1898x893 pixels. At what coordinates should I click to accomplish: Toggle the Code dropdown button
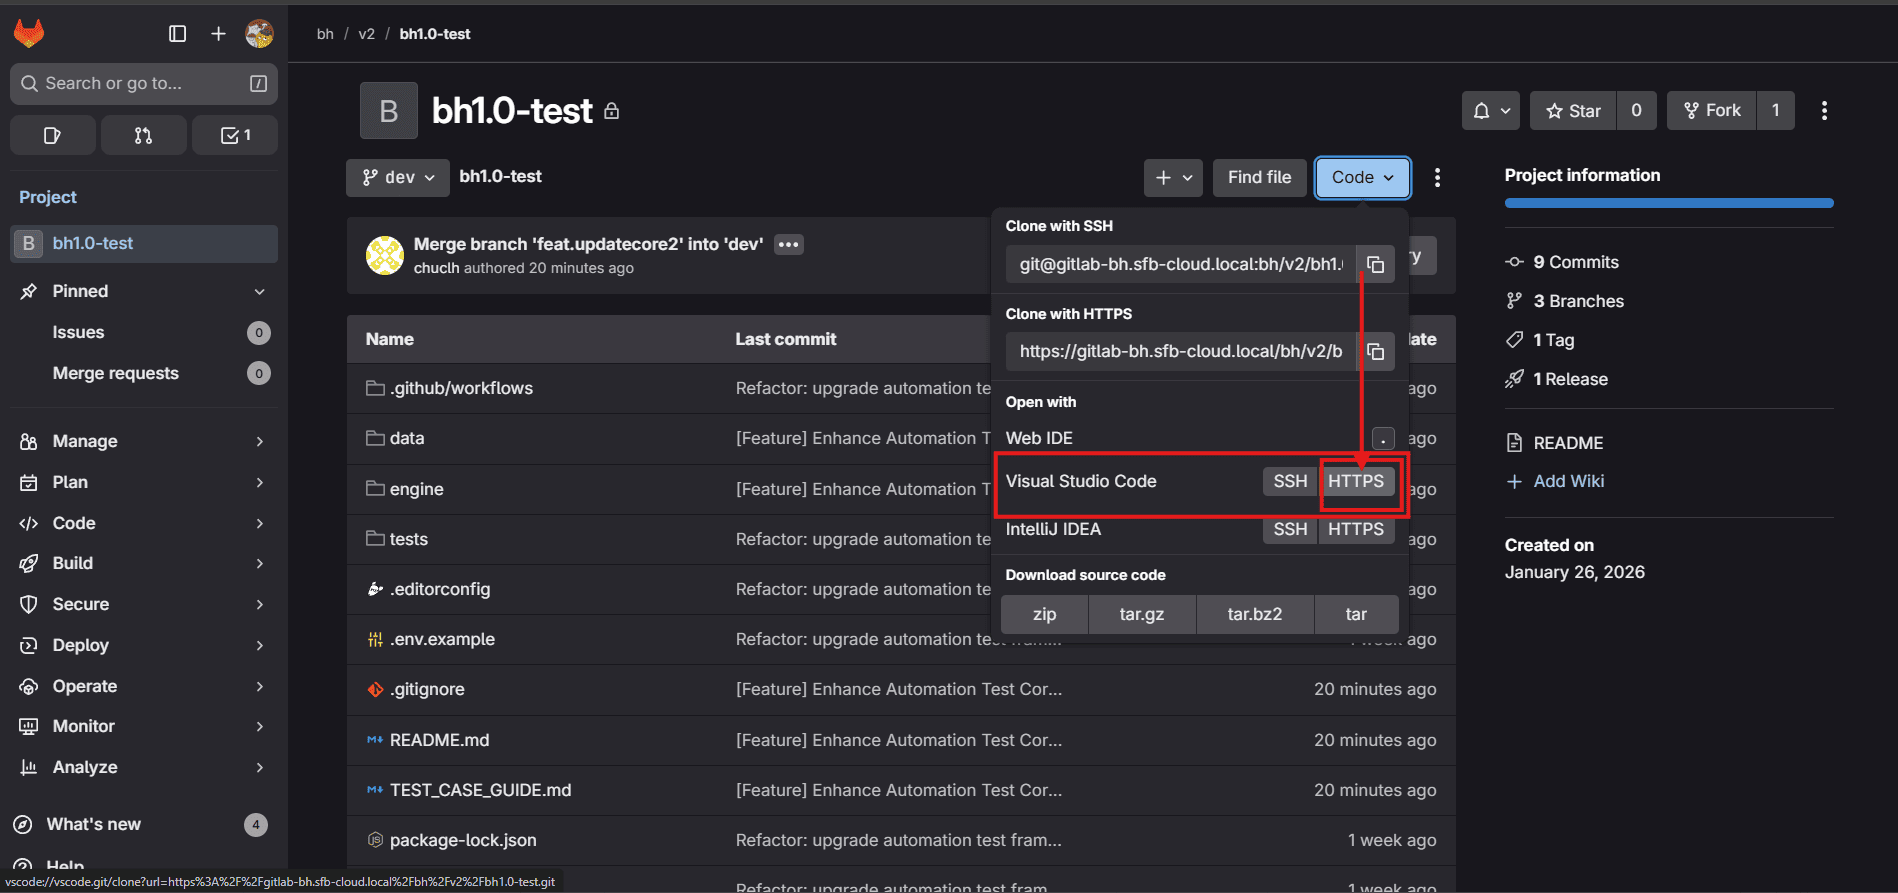coord(1362,177)
